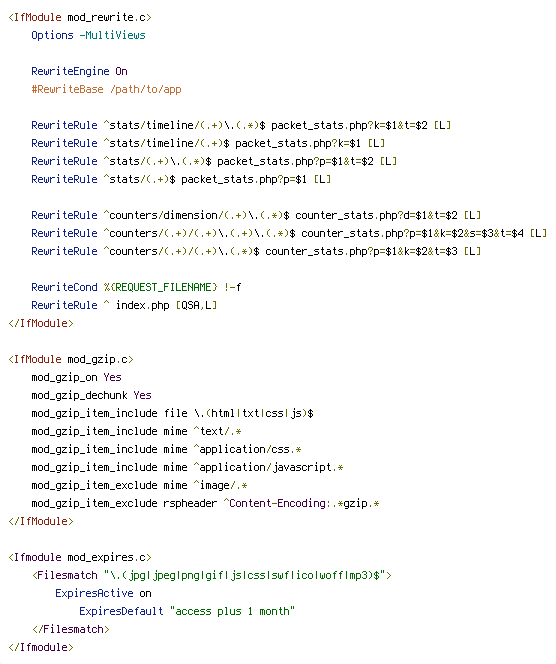
Task: Click the mod_gzip_item_include file pattern line
Action: (x=172, y=413)
